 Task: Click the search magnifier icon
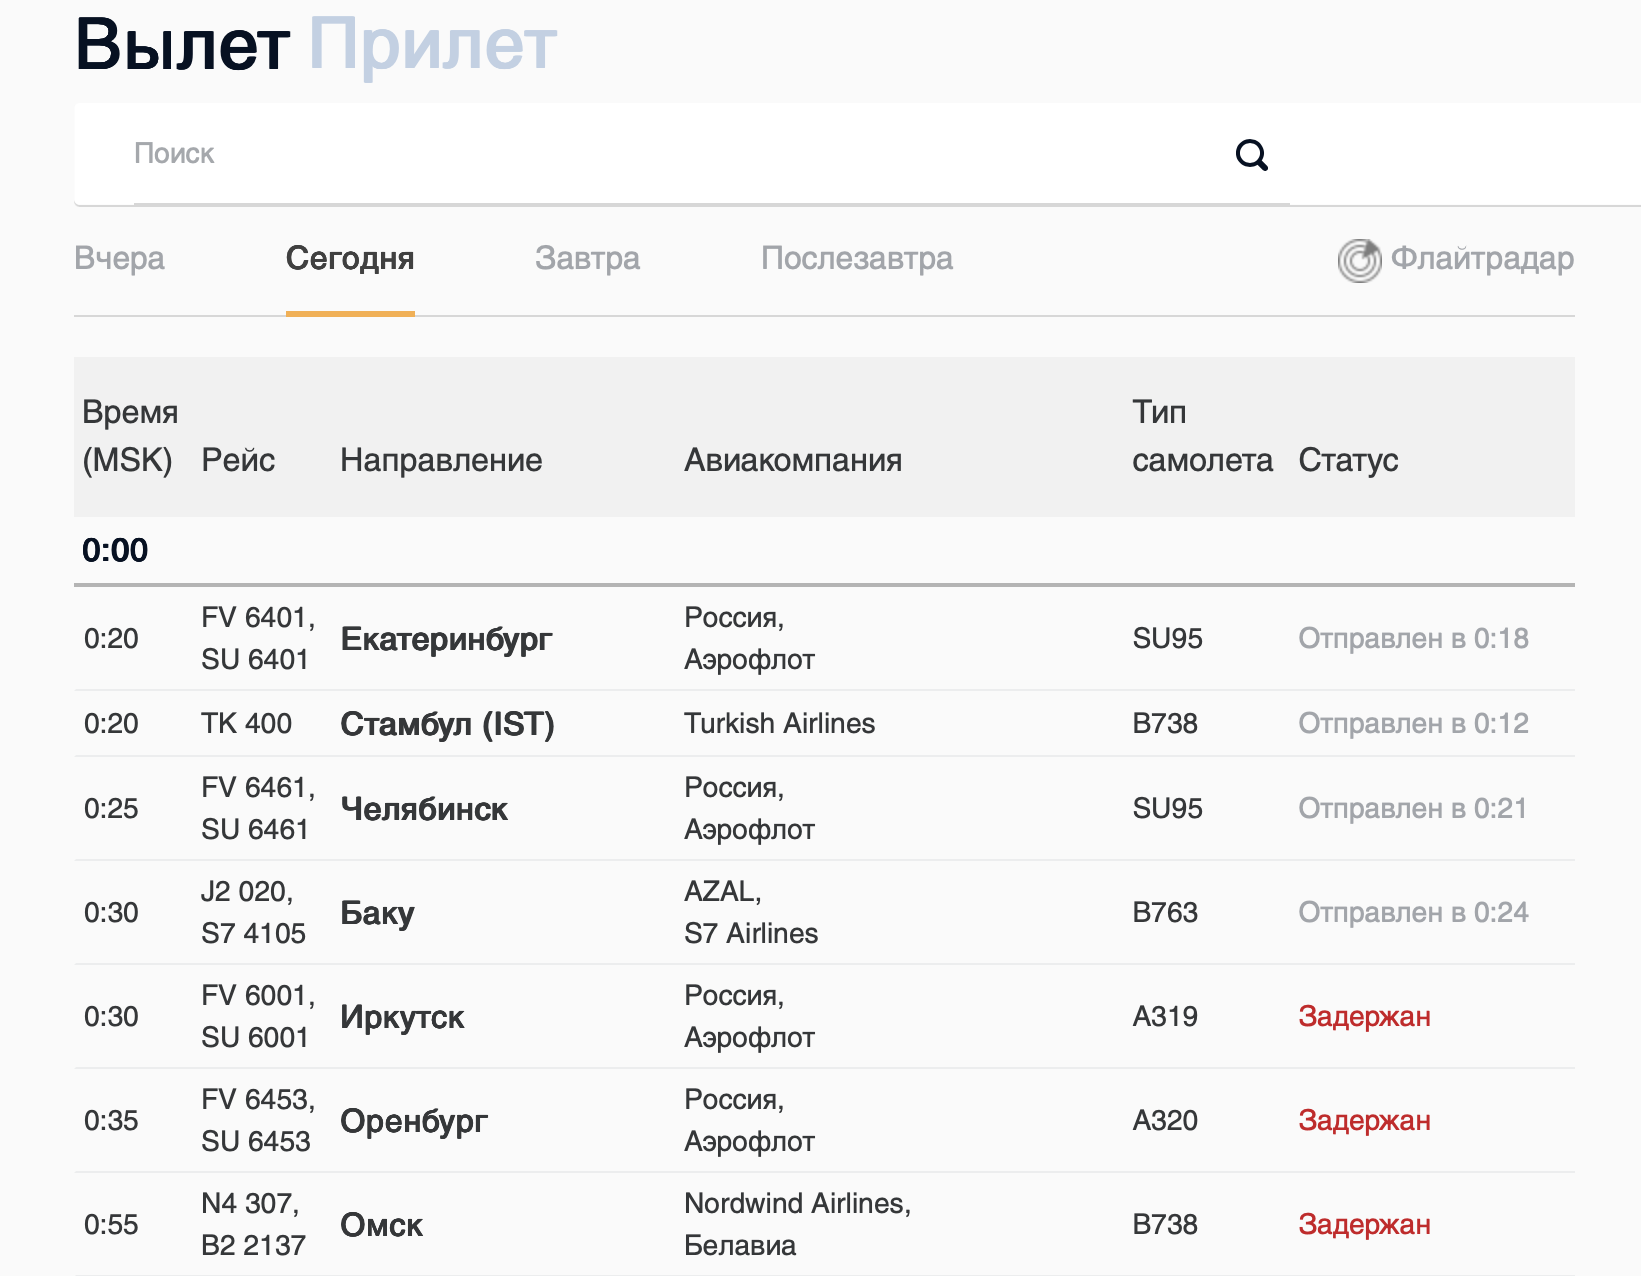[1251, 155]
